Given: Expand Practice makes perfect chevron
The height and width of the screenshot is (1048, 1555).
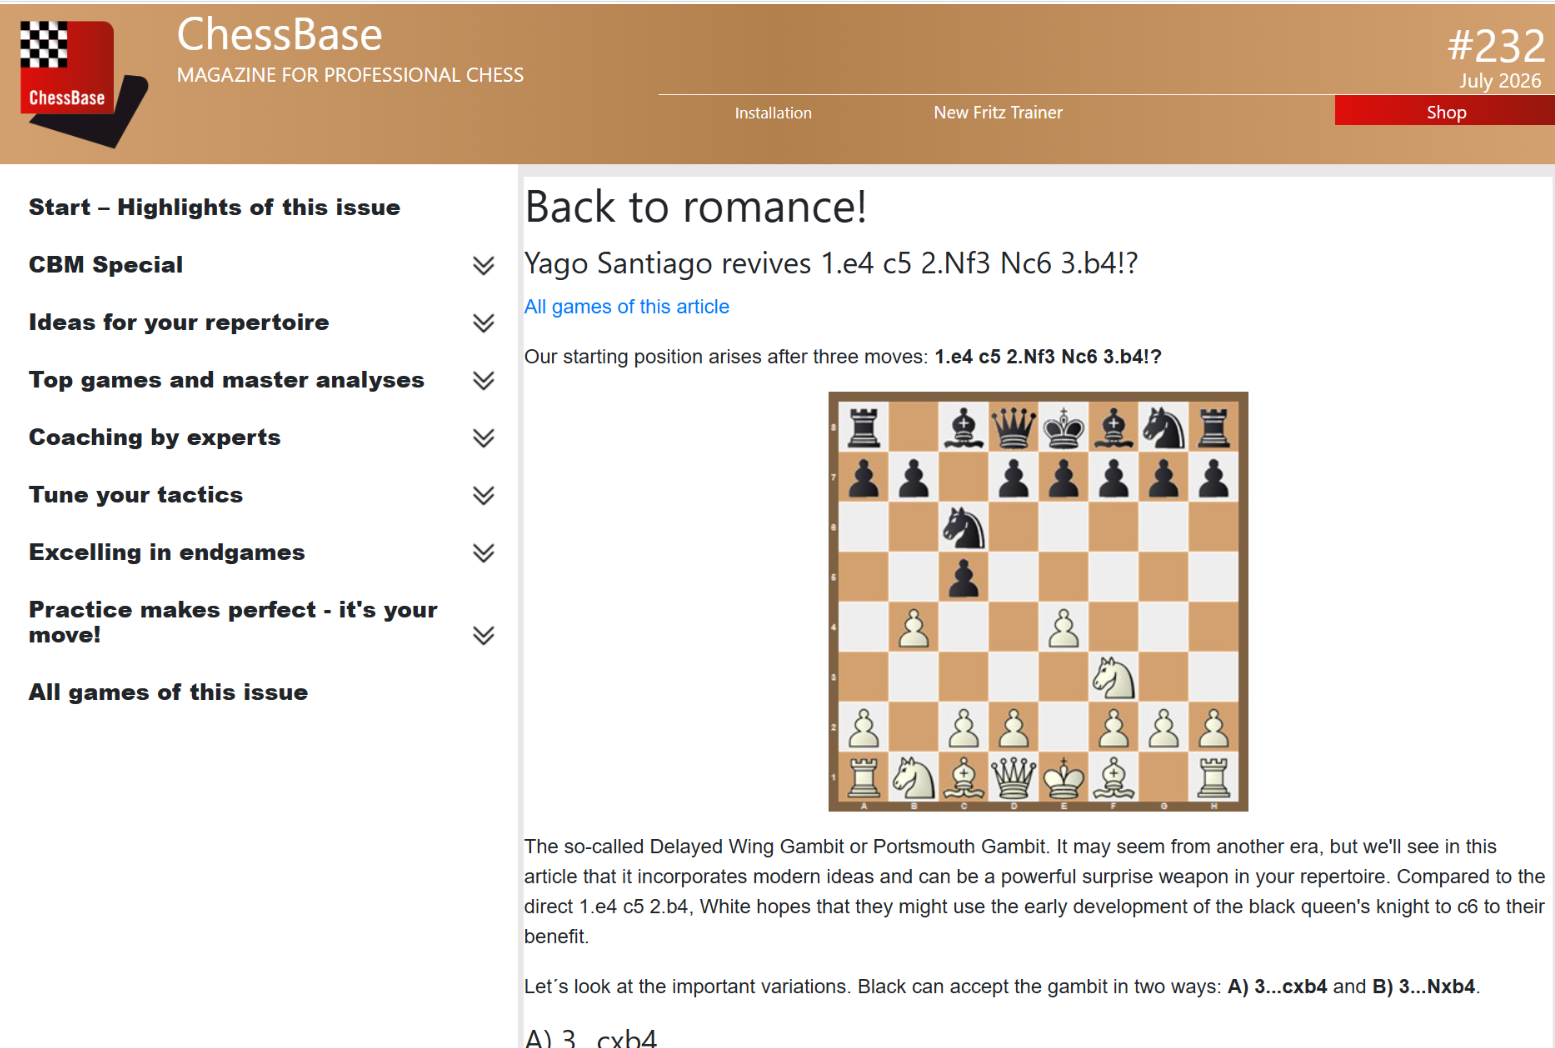Looking at the screenshot, I should click(484, 635).
